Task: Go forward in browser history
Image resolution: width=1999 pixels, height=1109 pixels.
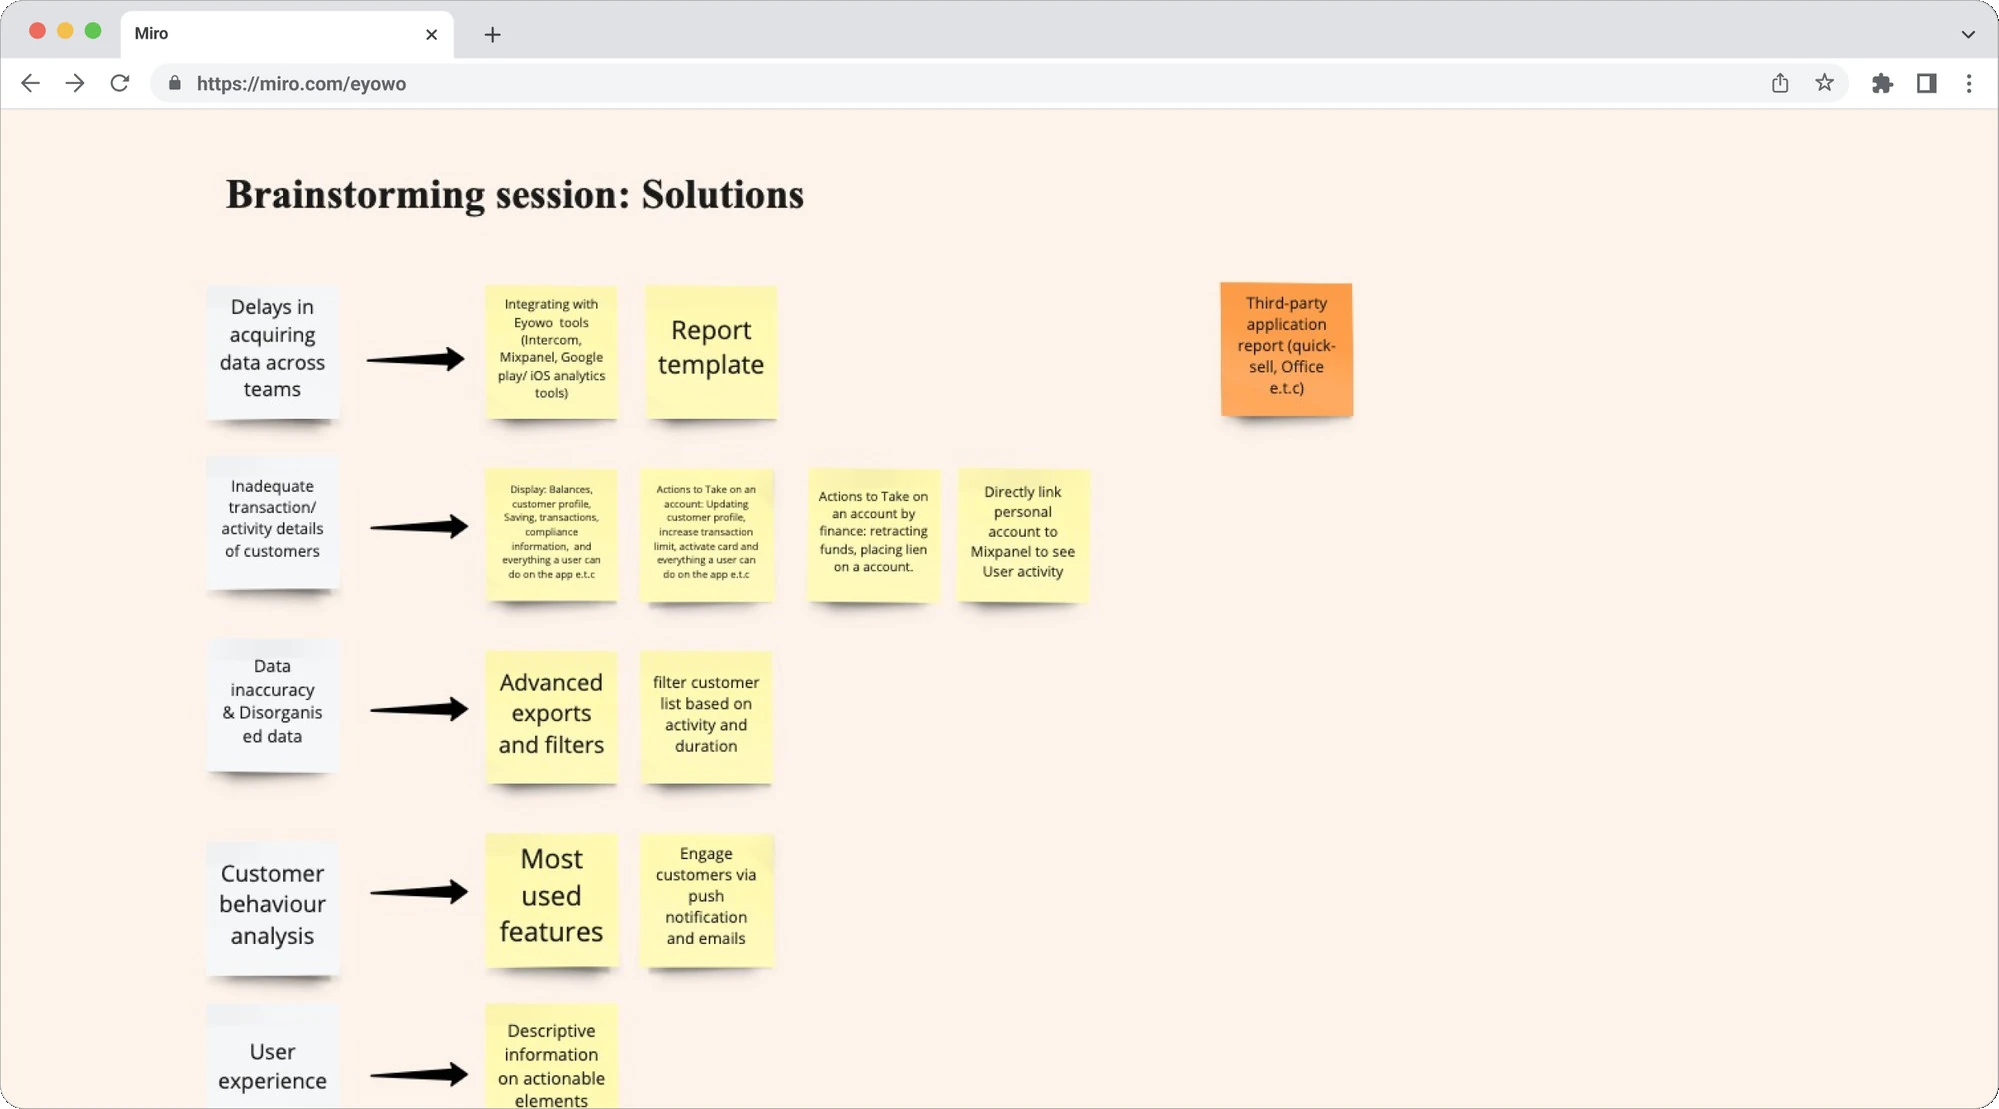Action: (x=75, y=84)
